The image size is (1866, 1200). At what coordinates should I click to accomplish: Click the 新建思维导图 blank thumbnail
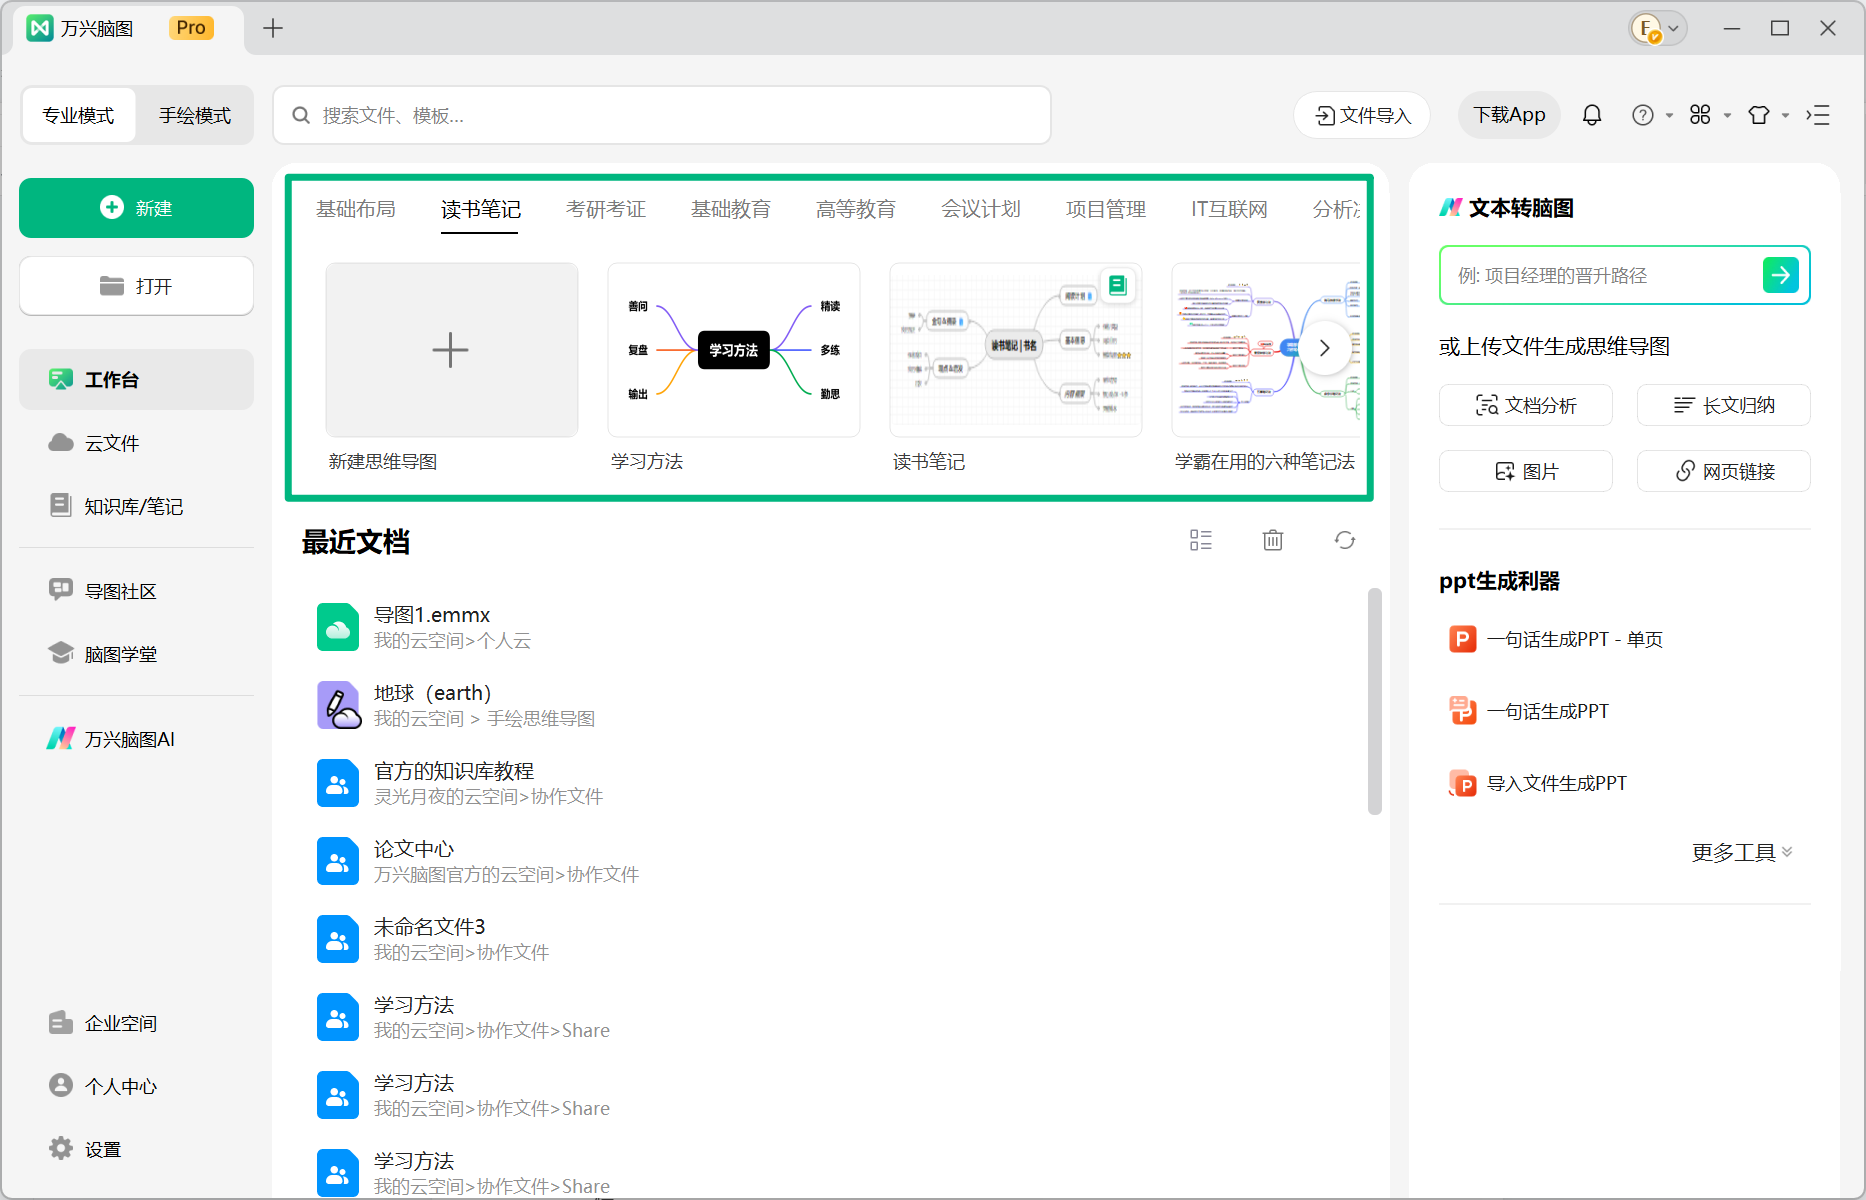(452, 350)
